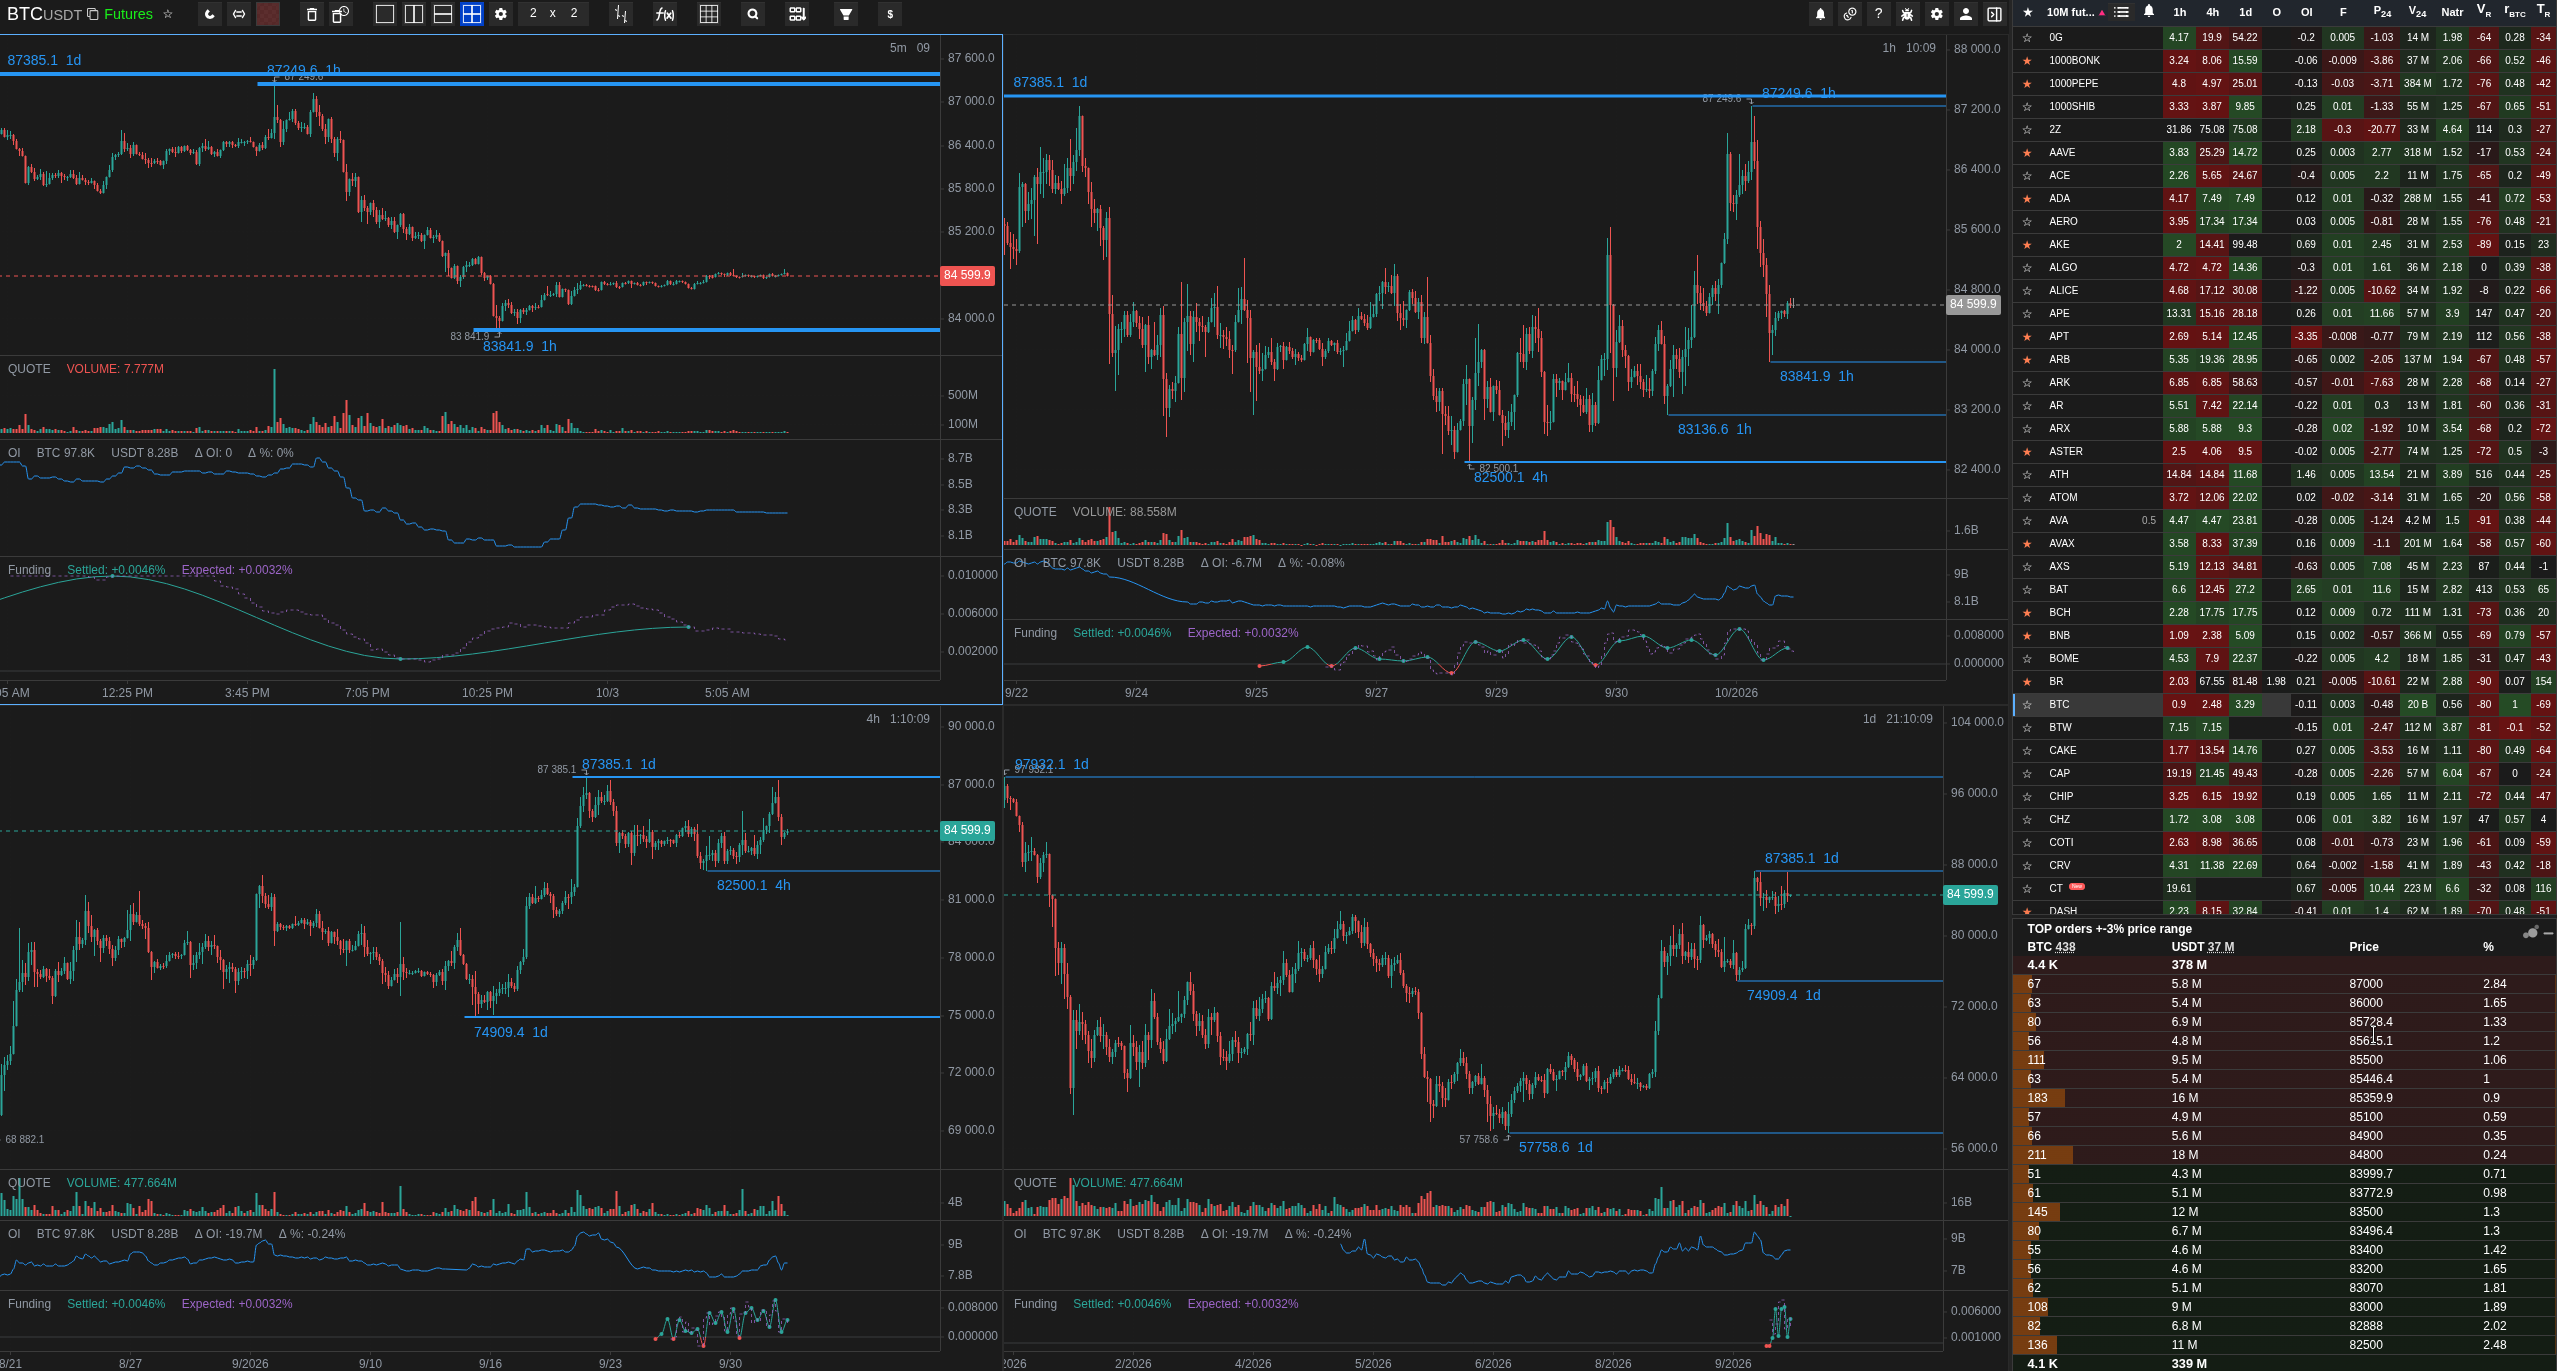
Task: Sort the watchlist by the Natr column
Action: coord(2452,12)
